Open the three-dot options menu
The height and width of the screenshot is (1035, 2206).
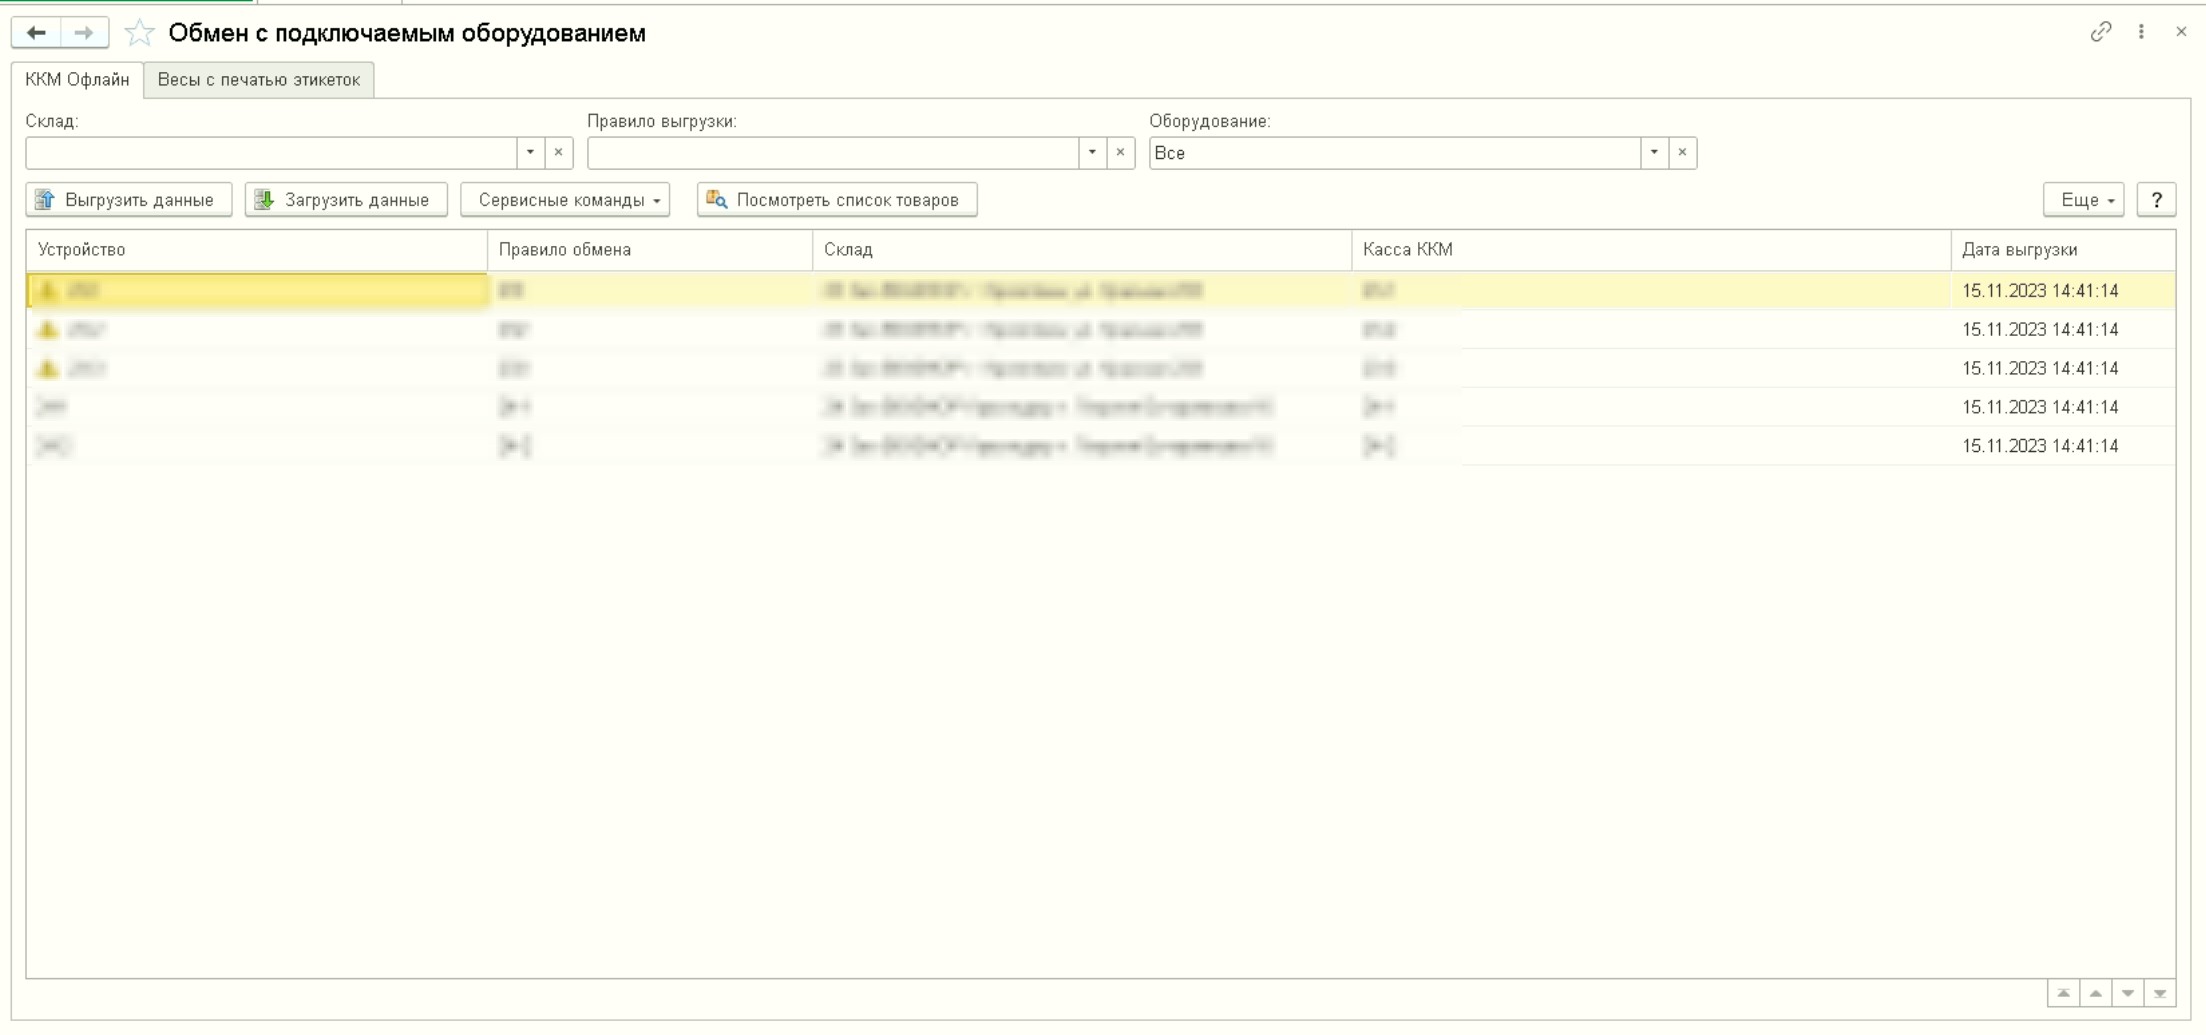[2141, 32]
